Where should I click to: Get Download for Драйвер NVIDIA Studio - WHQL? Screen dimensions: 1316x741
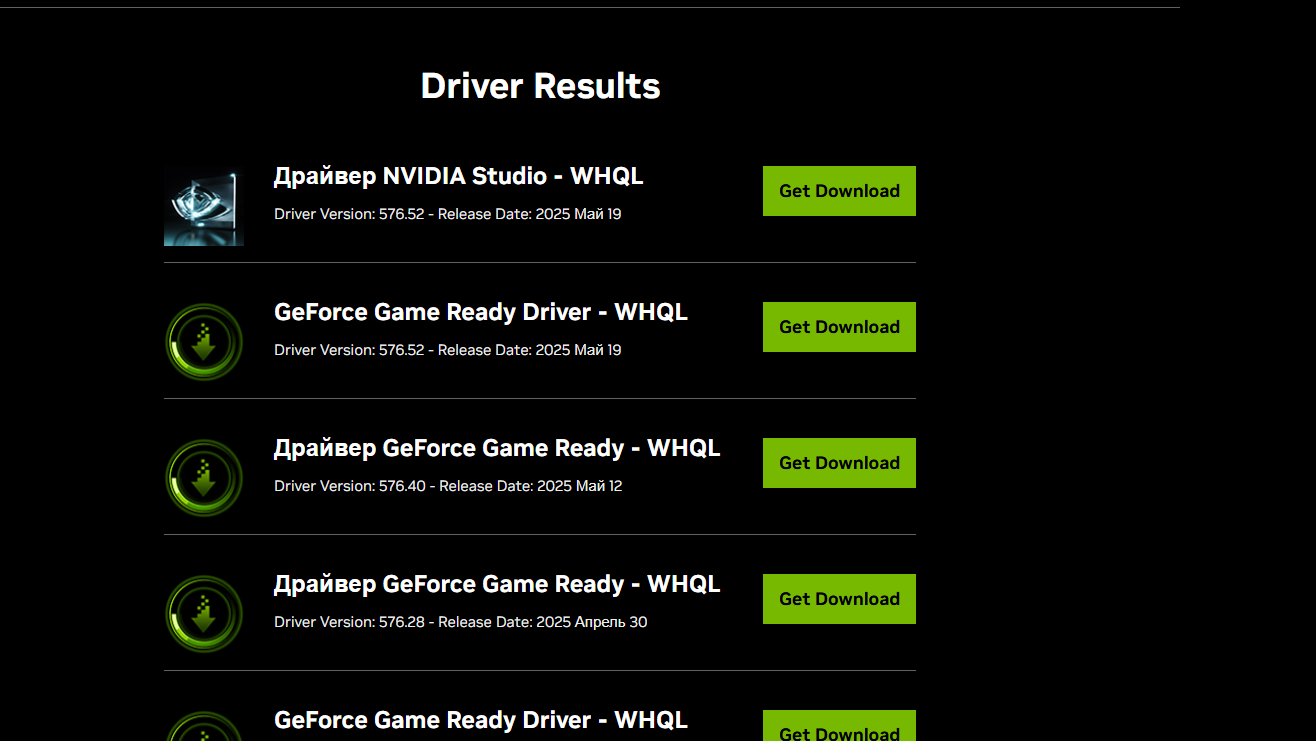(839, 191)
